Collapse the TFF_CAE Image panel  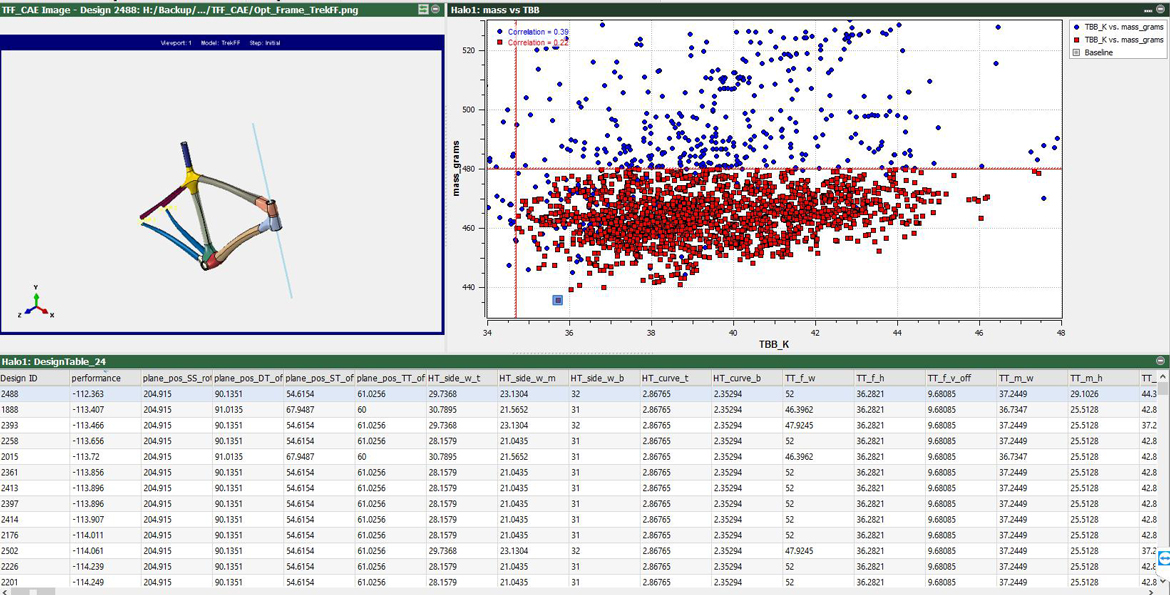(x=436, y=9)
